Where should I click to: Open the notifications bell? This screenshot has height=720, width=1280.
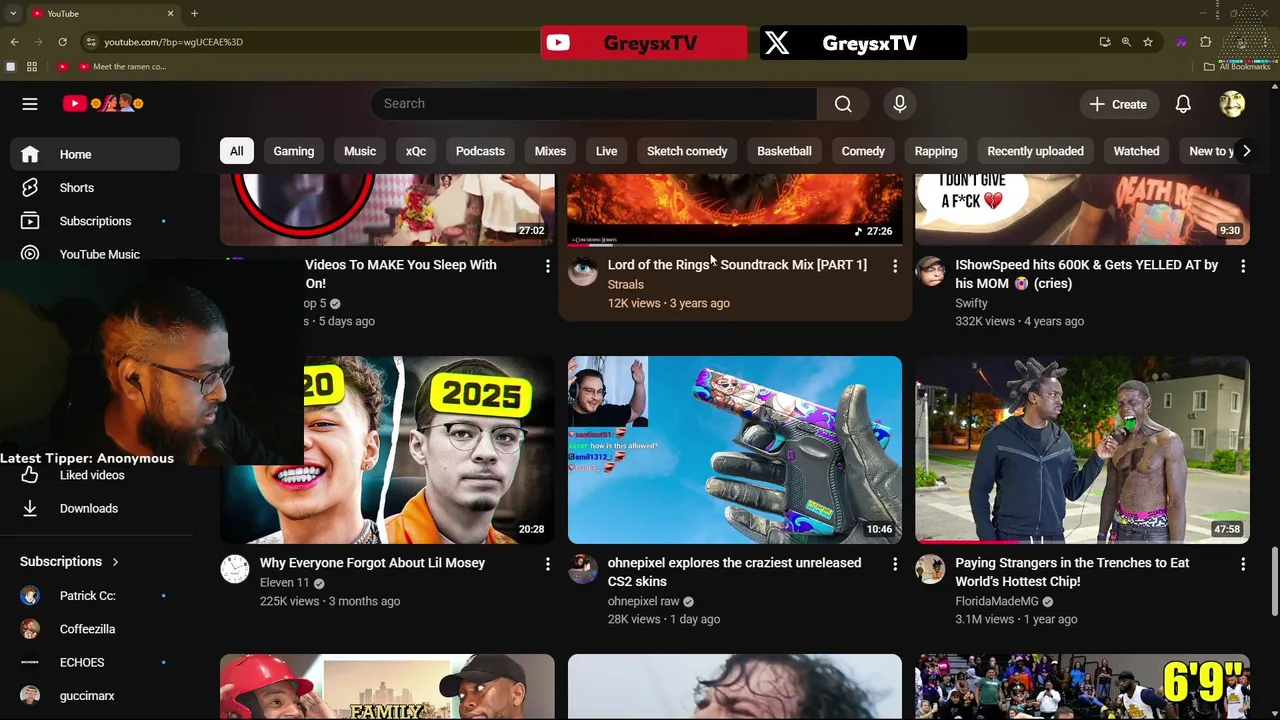coord(1183,104)
